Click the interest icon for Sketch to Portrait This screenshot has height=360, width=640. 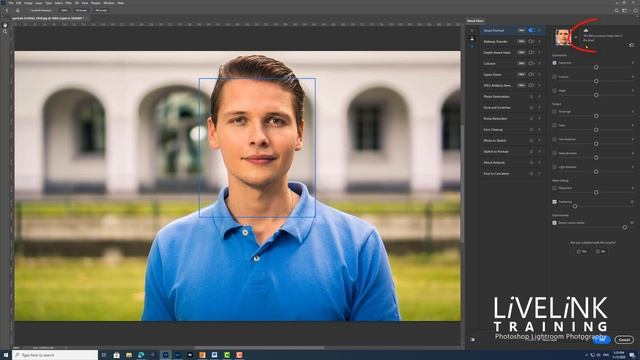531,152
